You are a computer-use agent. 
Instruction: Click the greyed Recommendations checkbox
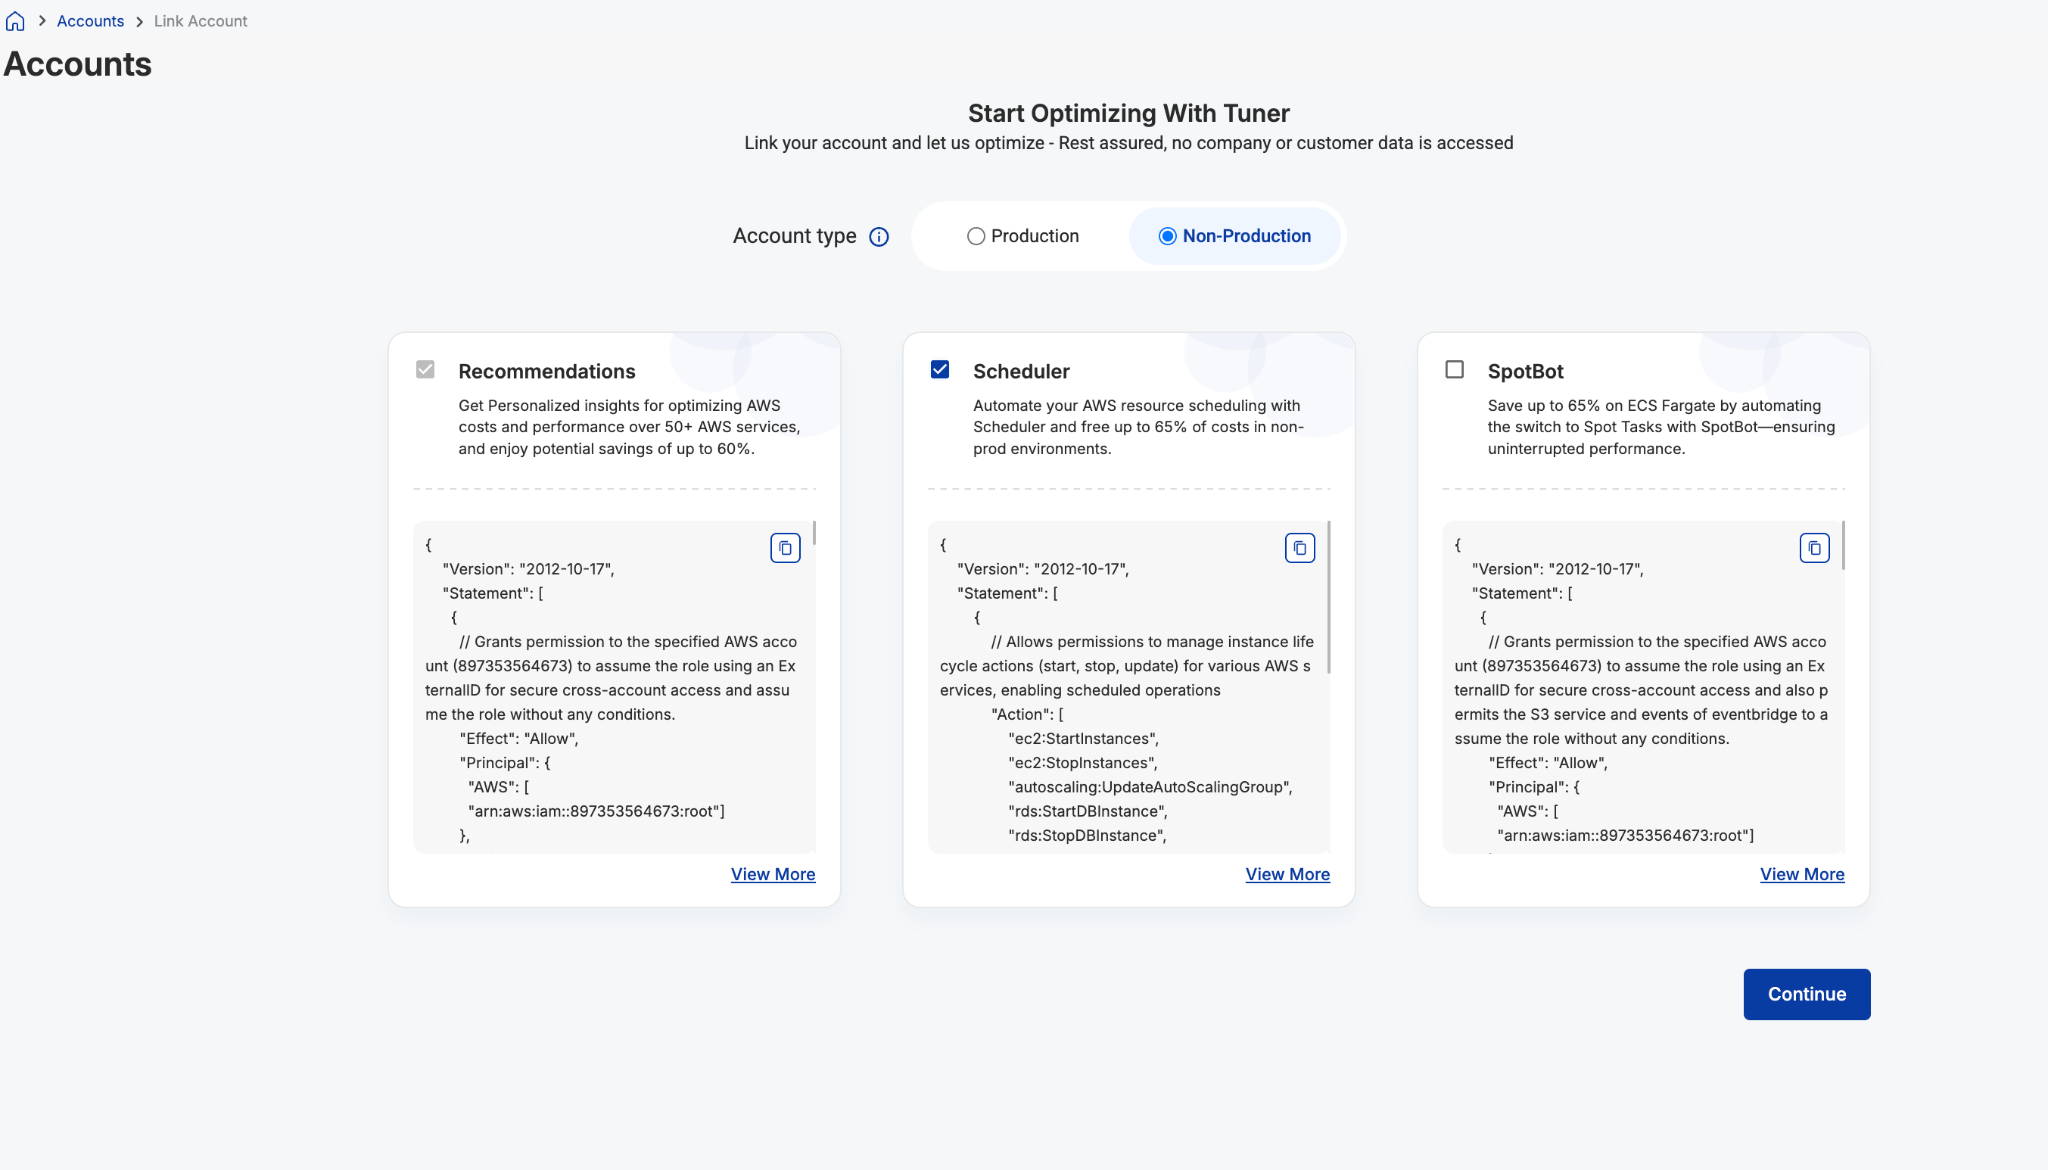tap(425, 370)
